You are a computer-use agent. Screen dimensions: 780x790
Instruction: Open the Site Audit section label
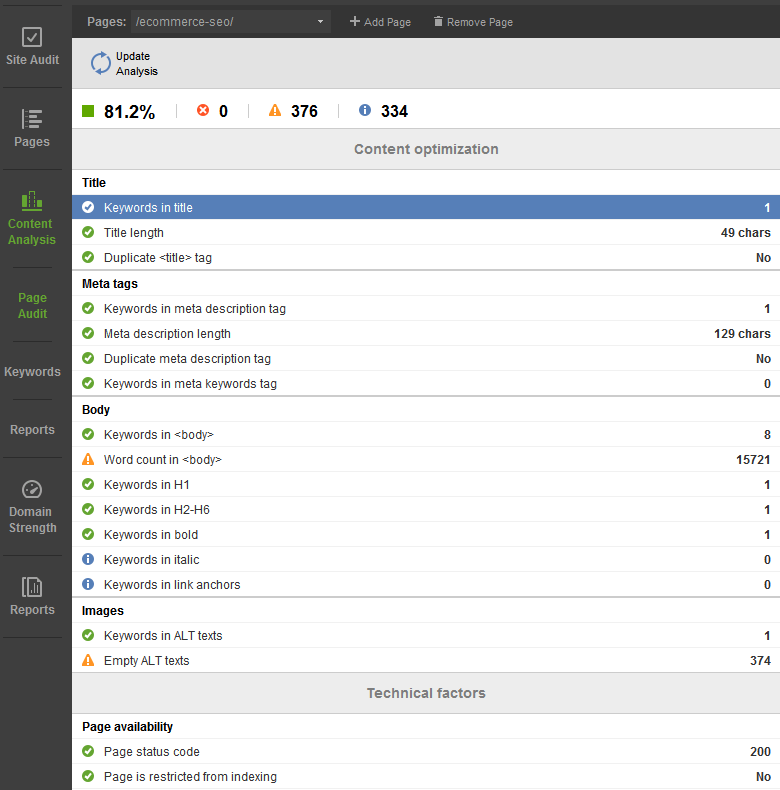[x=32, y=59]
